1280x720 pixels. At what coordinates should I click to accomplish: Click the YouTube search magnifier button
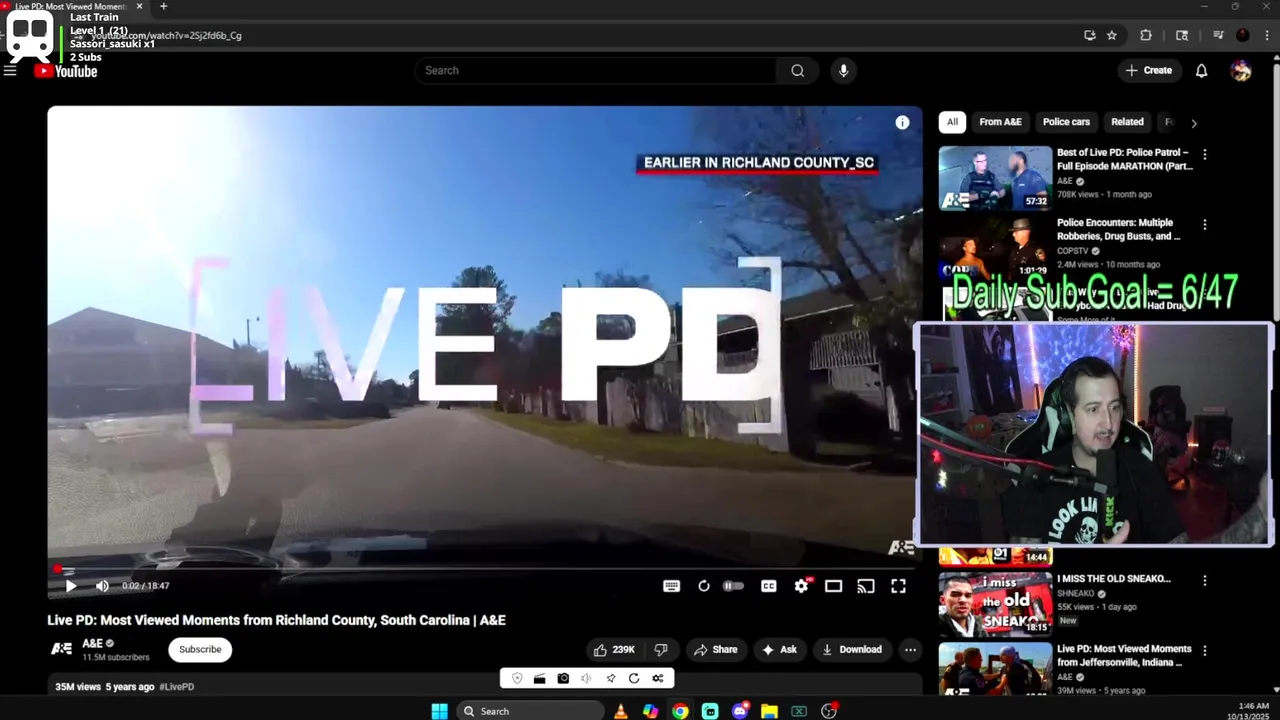coord(797,71)
